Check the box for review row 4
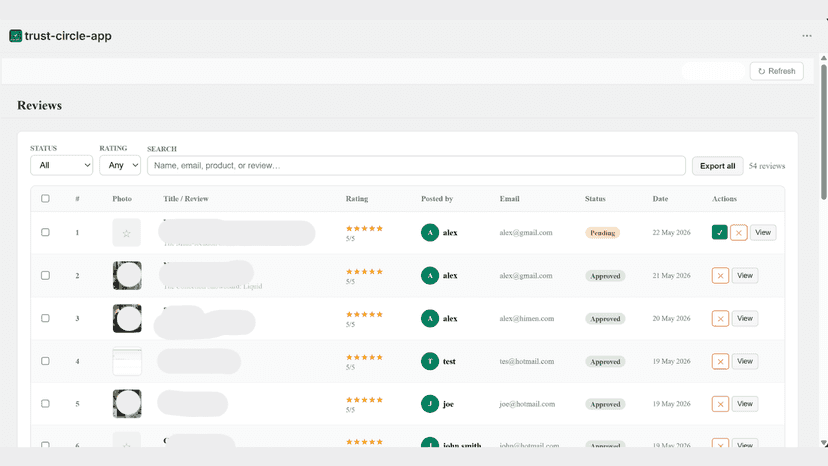Screen dimensions: 828x466 tap(45, 361)
